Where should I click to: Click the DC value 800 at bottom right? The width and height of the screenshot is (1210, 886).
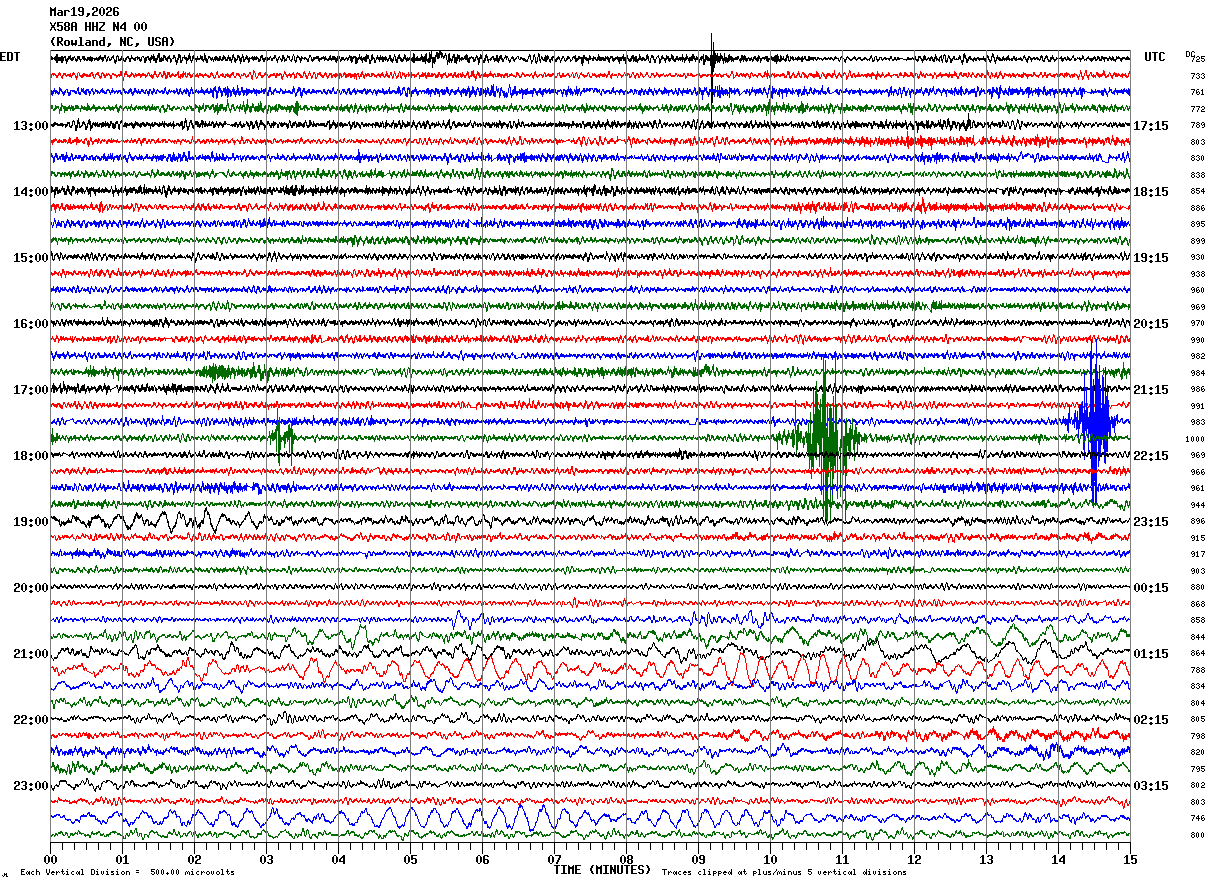tap(1198, 835)
